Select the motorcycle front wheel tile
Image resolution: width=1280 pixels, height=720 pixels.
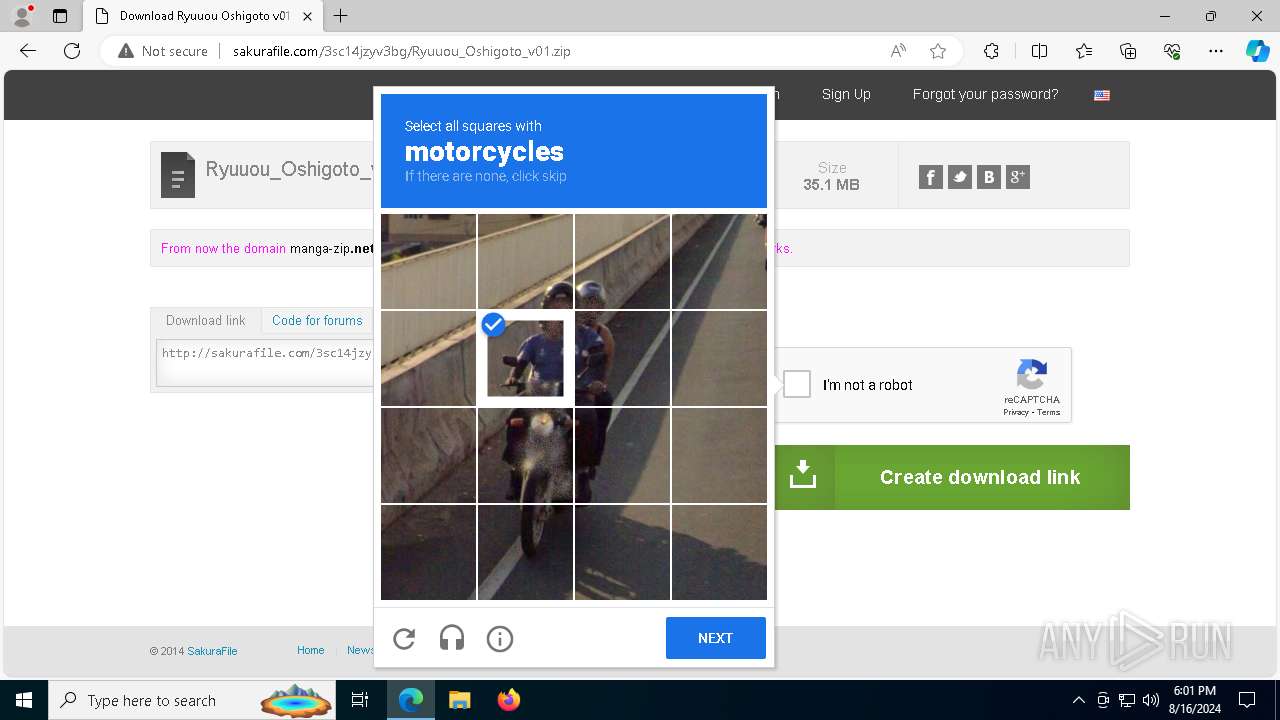[x=525, y=552]
